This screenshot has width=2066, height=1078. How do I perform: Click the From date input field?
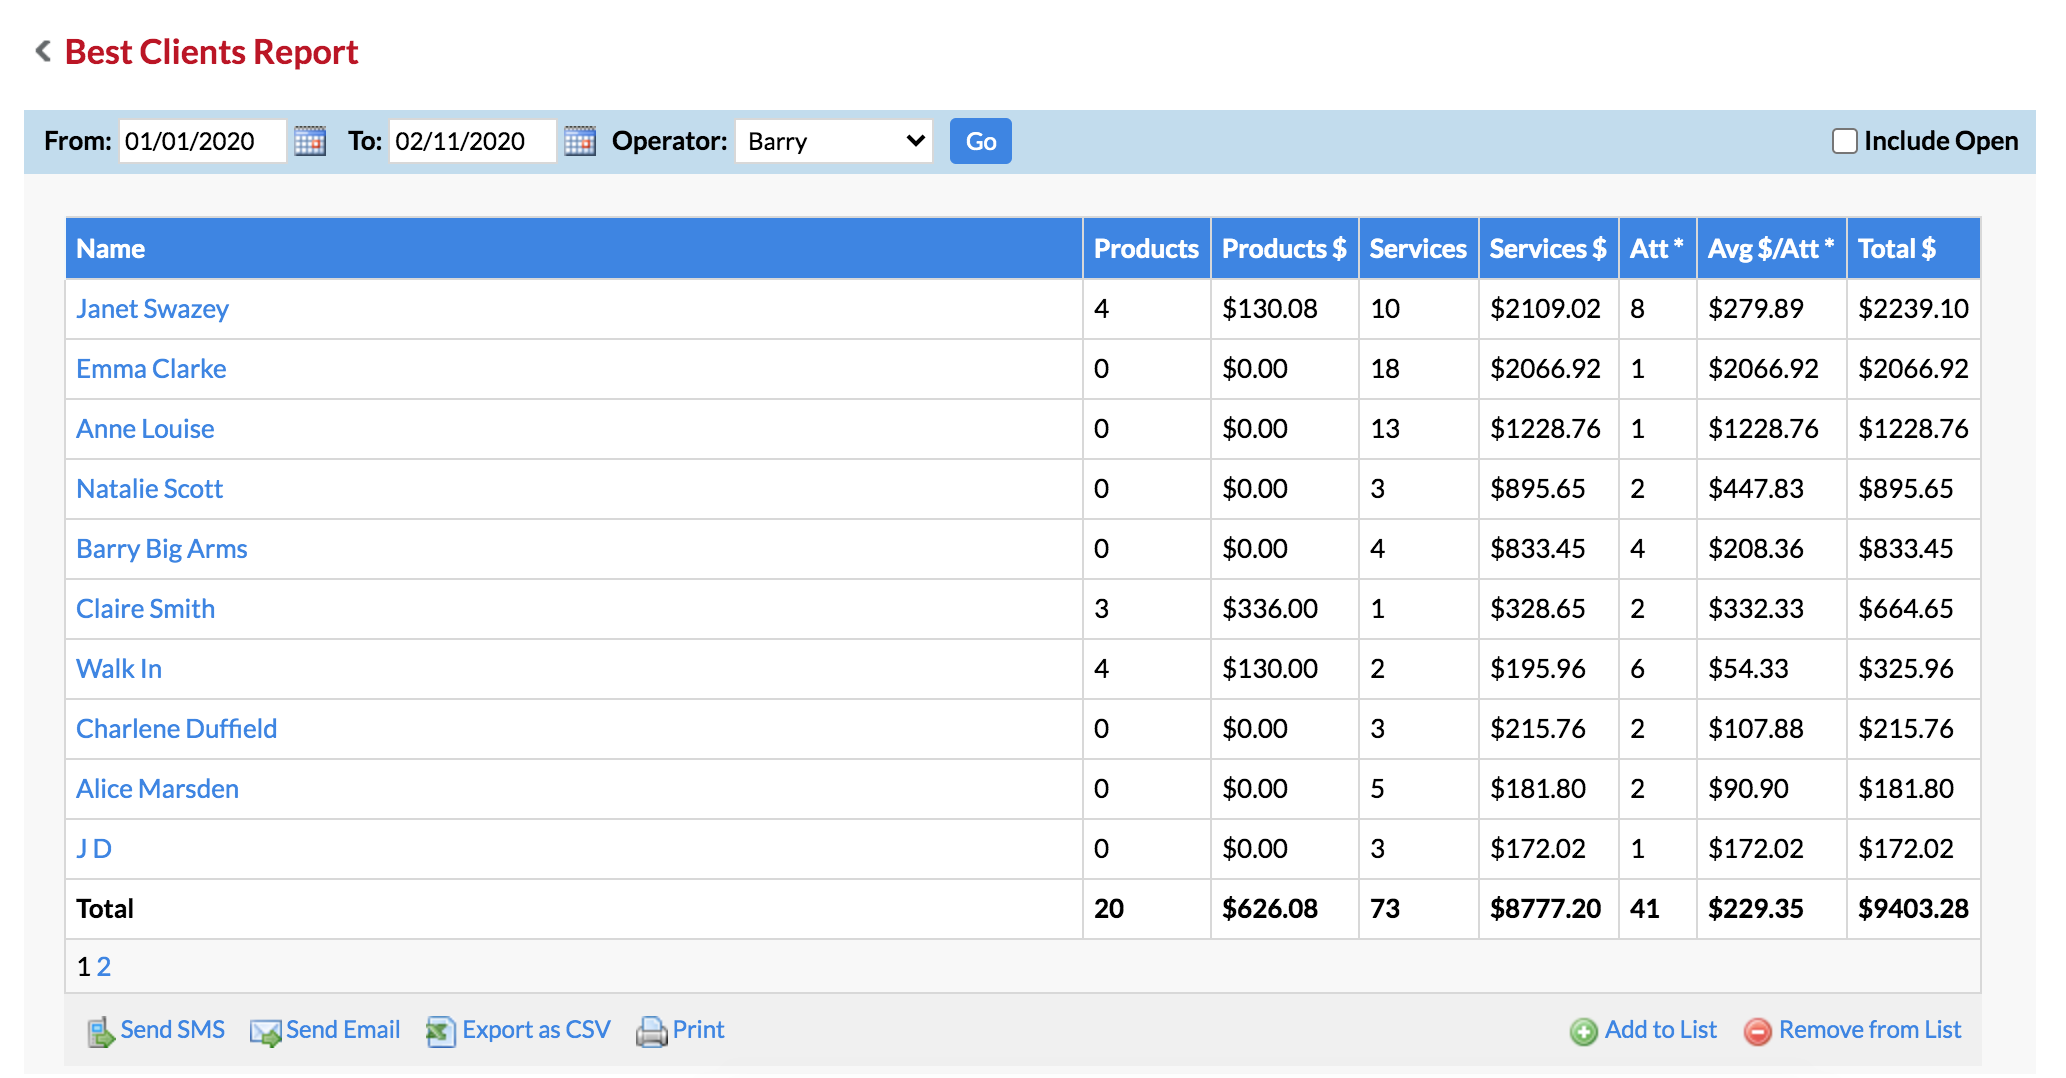(203, 141)
